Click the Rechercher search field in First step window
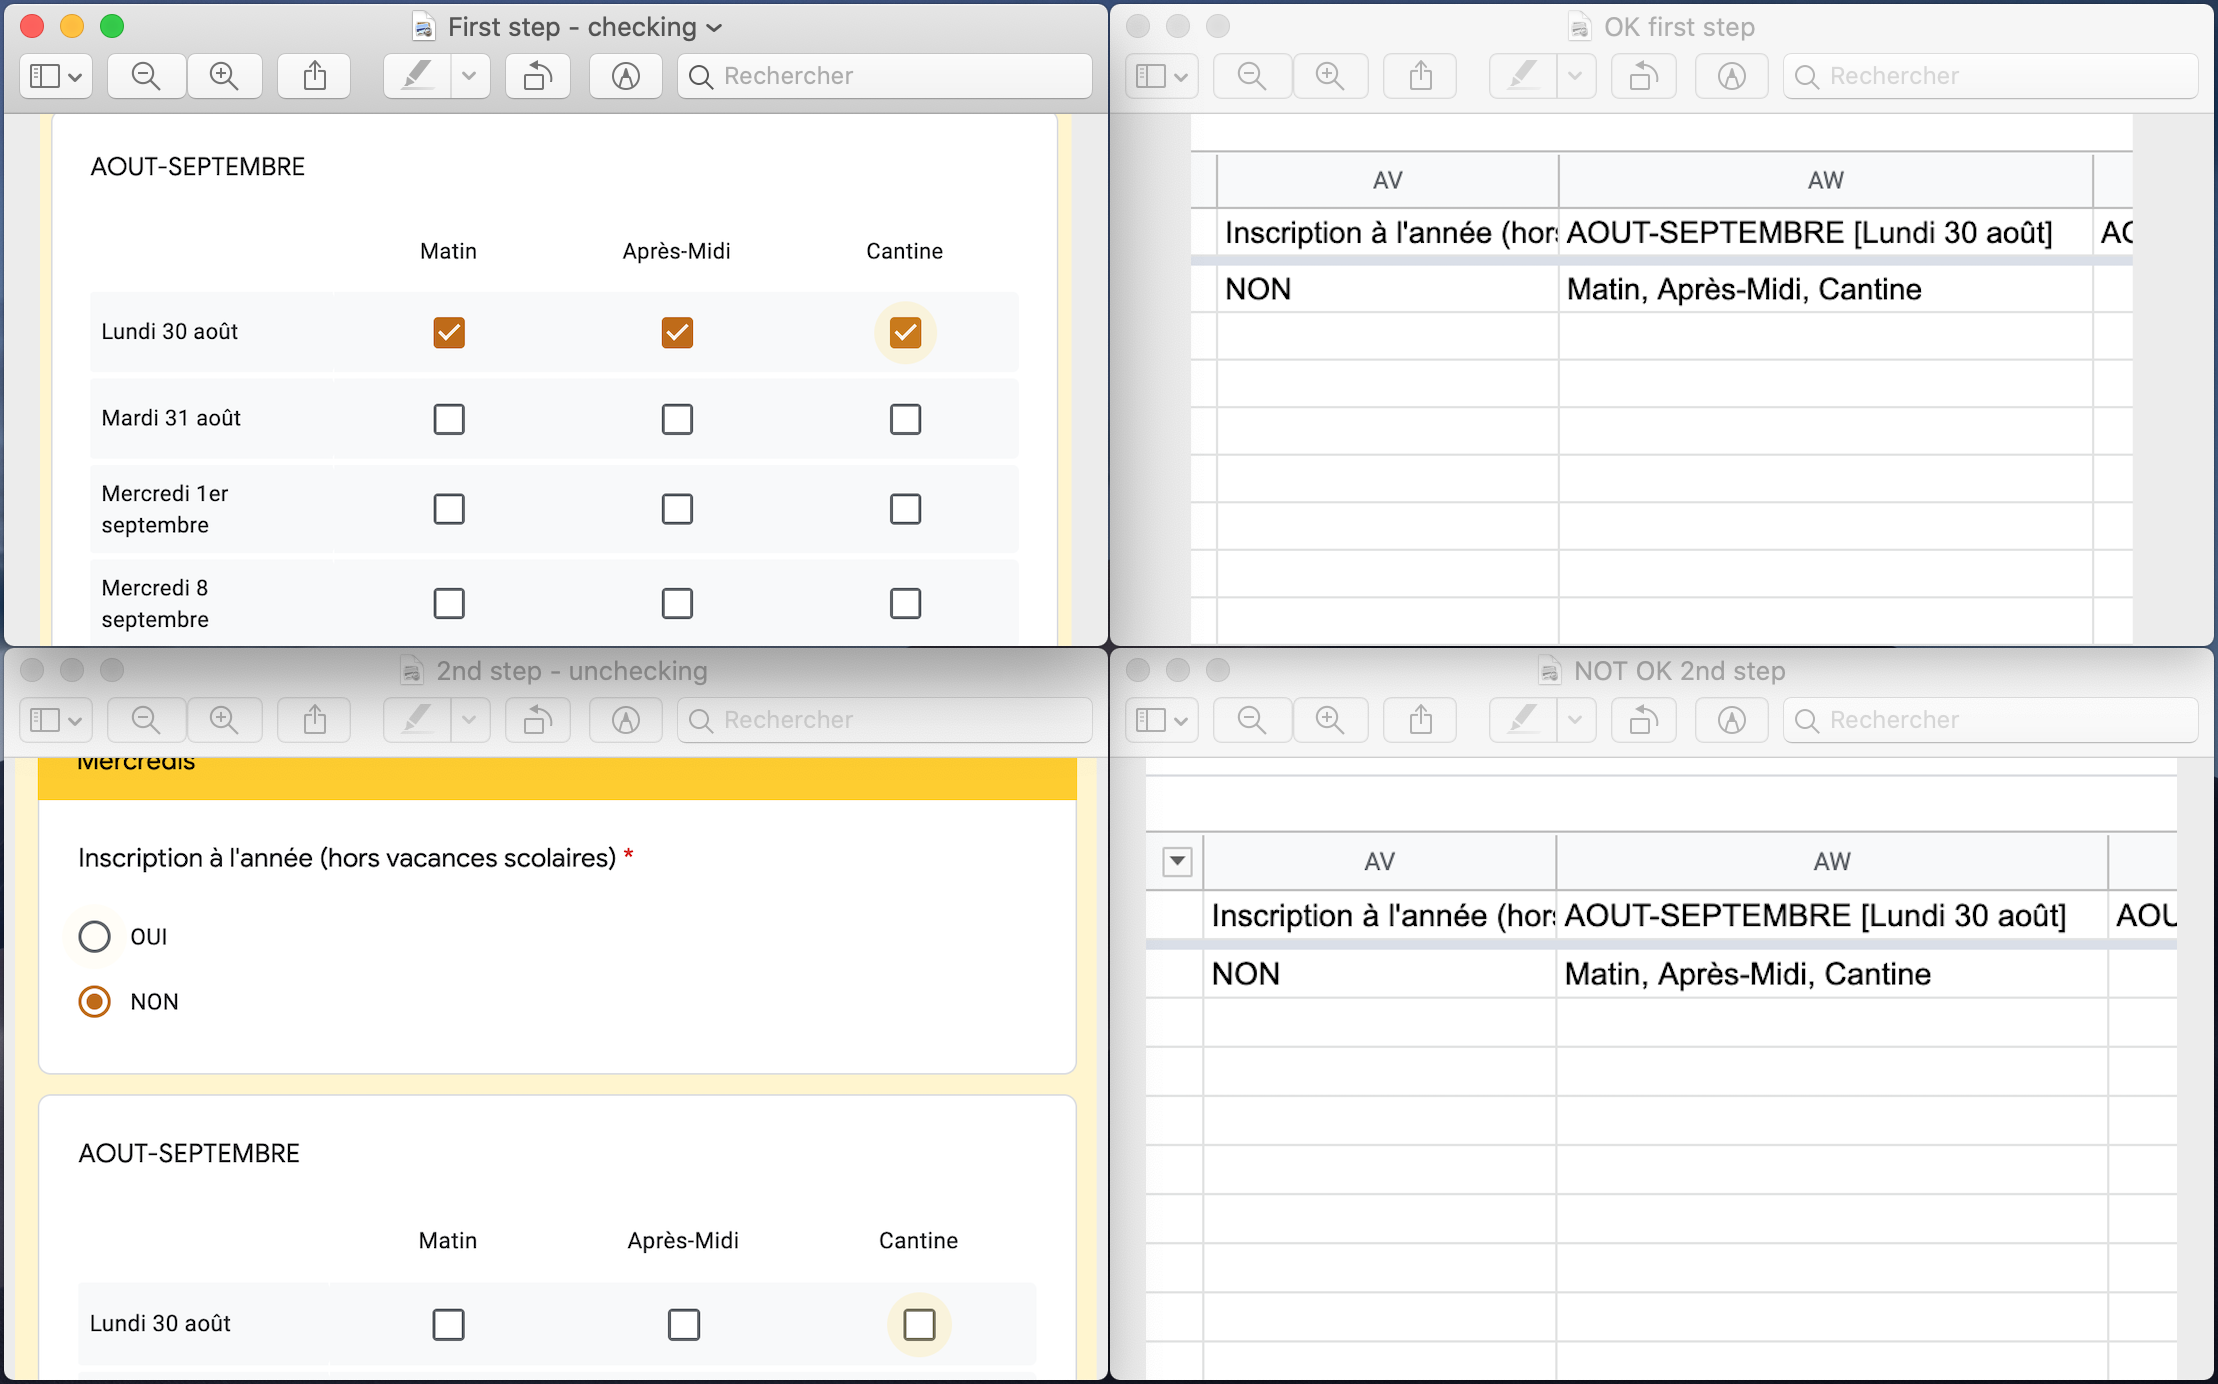Image resolution: width=2218 pixels, height=1384 pixels. (885, 76)
